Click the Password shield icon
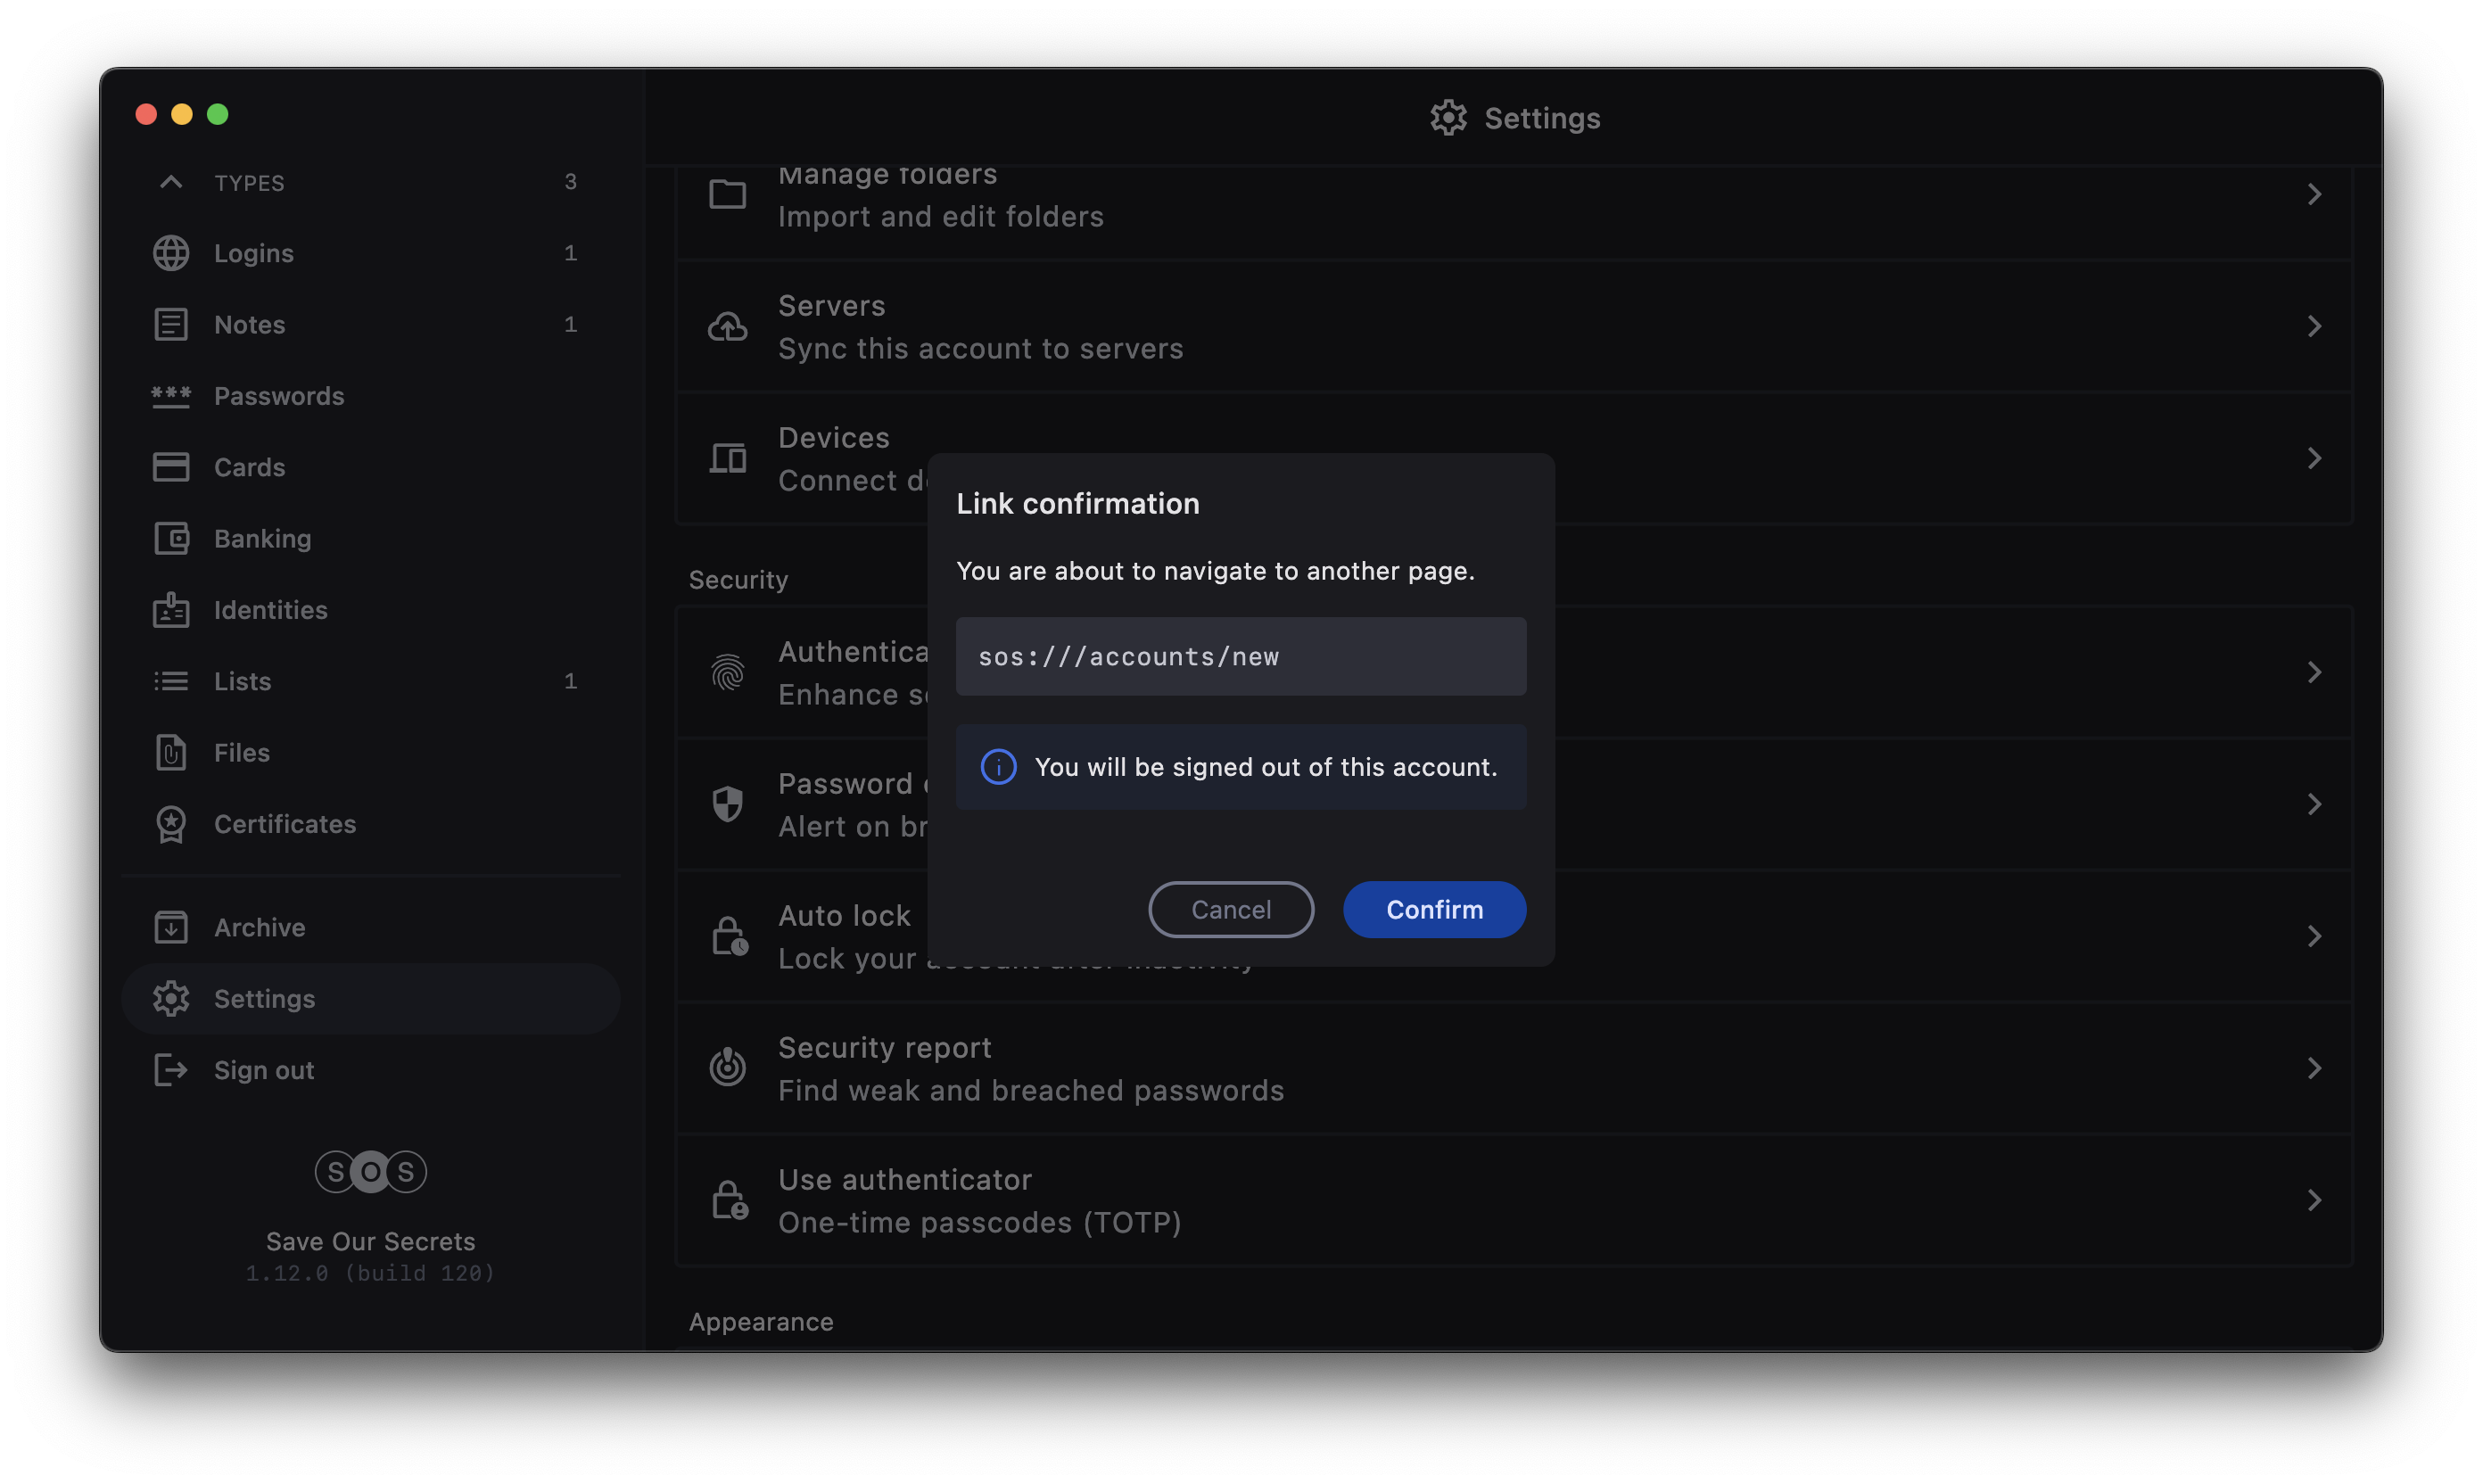 (727, 804)
